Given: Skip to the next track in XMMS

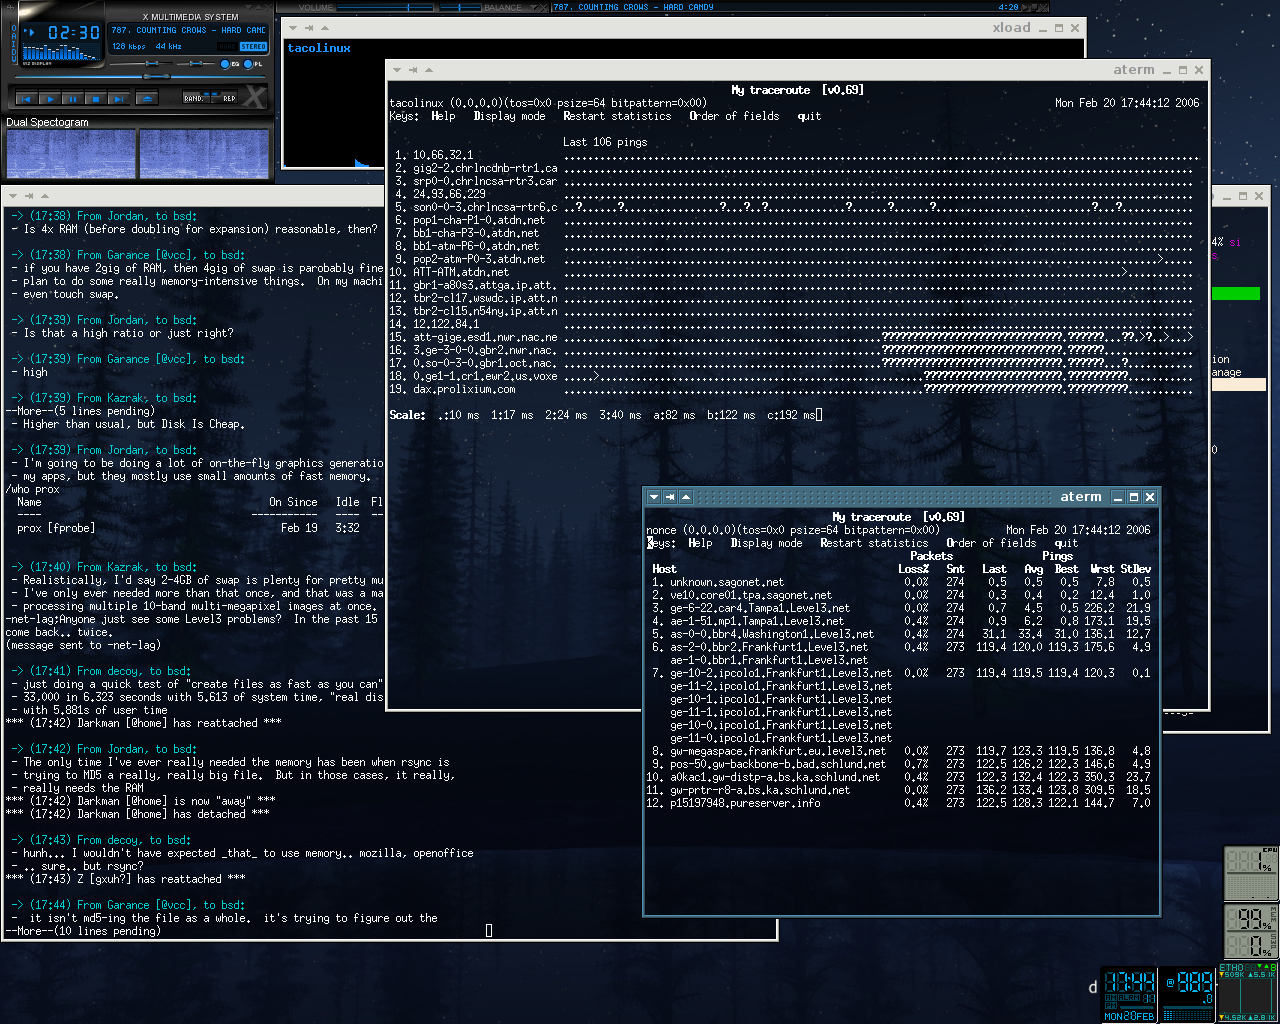Looking at the screenshot, I should pyautogui.click(x=119, y=98).
